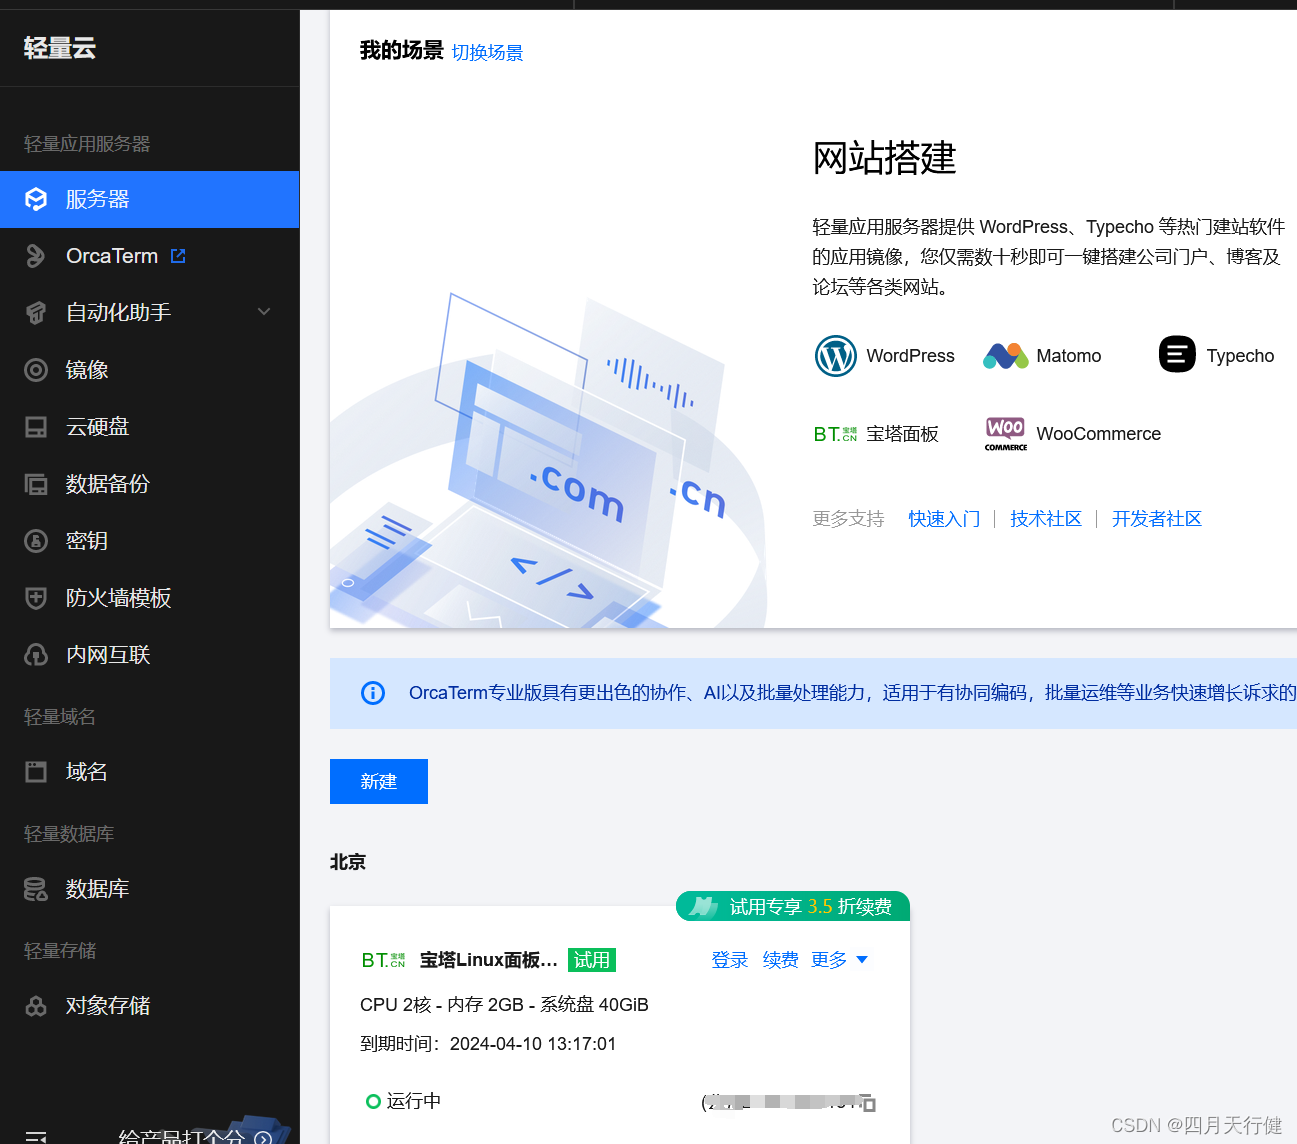Click the 网站搭建 heading
Viewport: 1297px width, 1144px height.
(x=885, y=158)
